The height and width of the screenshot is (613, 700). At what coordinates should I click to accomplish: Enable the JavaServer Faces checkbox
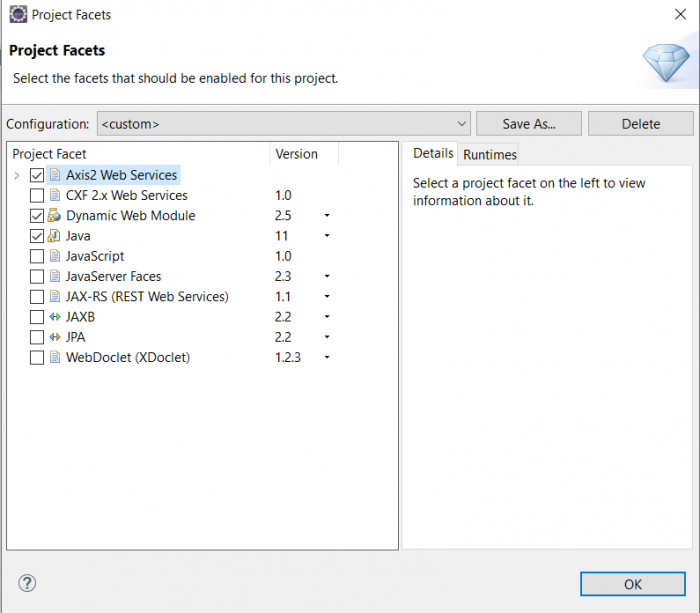pyautogui.click(x=37, y=276)
